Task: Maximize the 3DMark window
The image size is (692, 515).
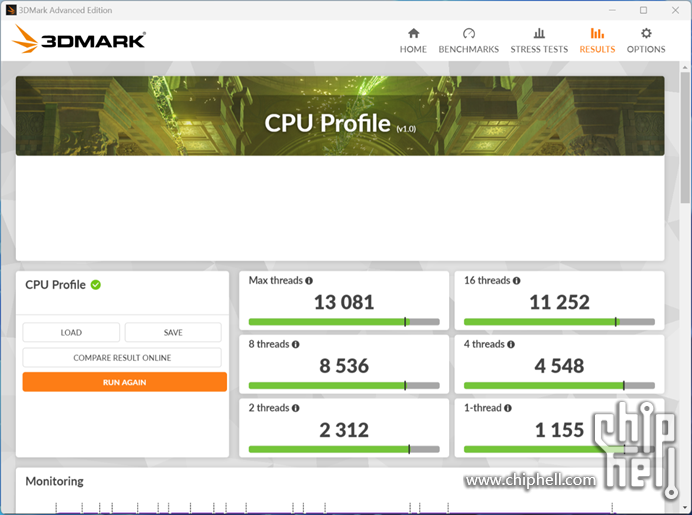Action: point(643,10)
